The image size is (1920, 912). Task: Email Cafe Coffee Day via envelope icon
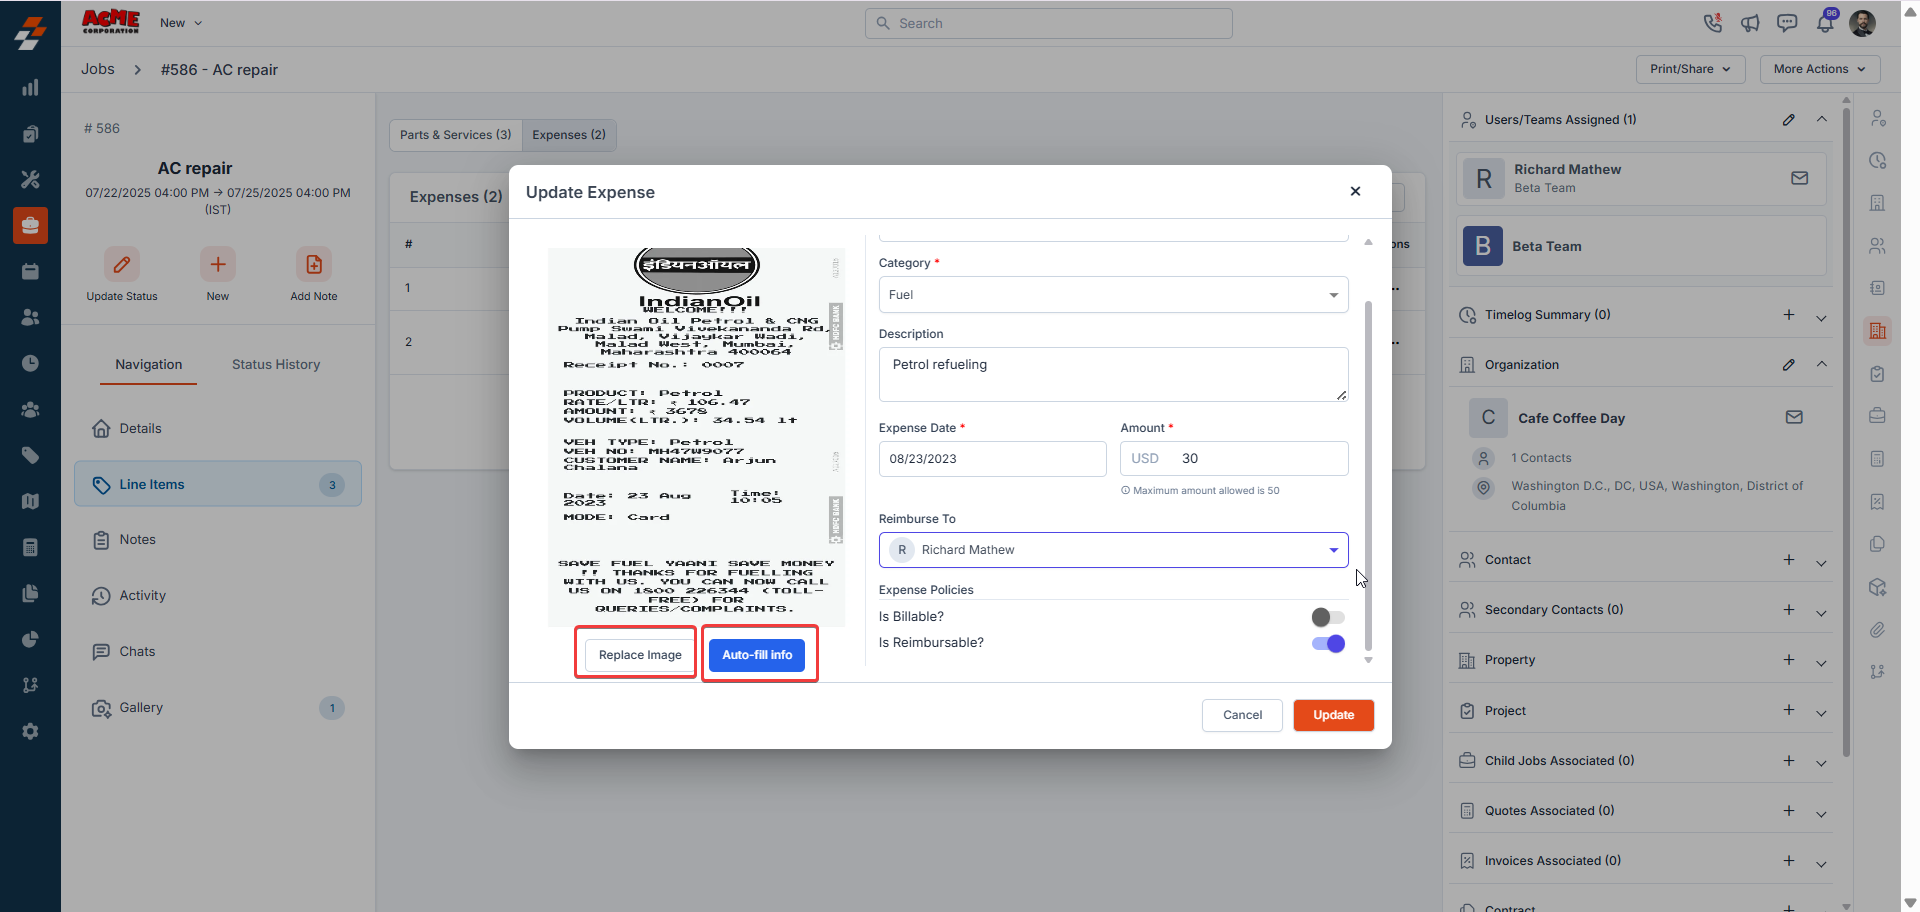1794,417
